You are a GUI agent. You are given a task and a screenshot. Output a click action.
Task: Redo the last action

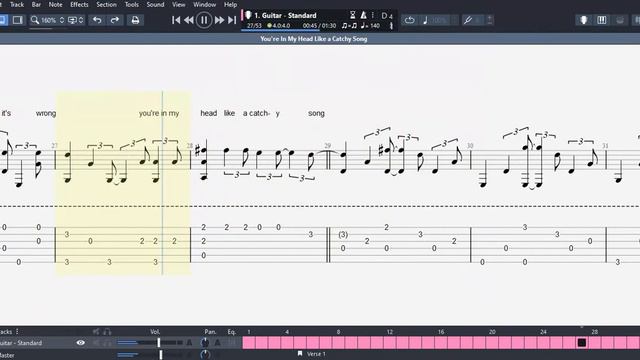click(x=115, y=20)
